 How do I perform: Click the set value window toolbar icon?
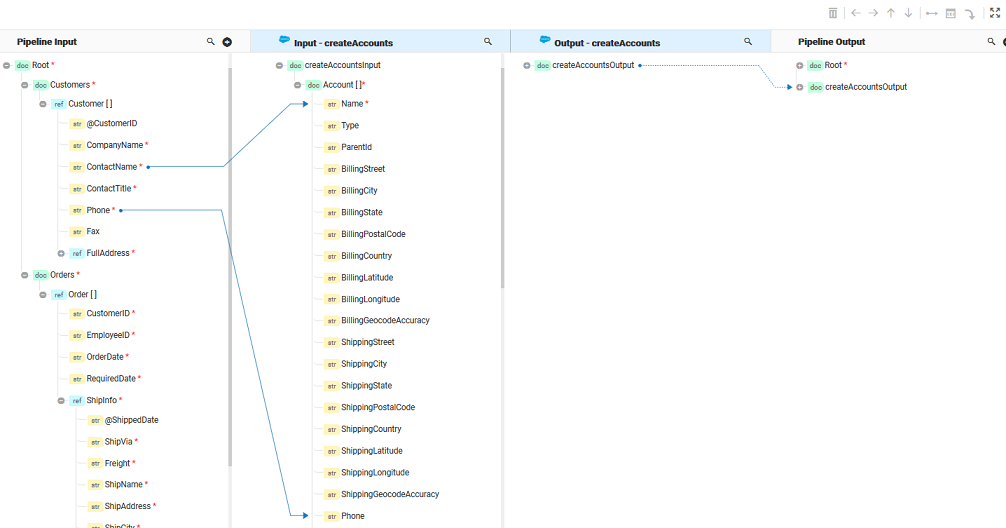(951, 13)
